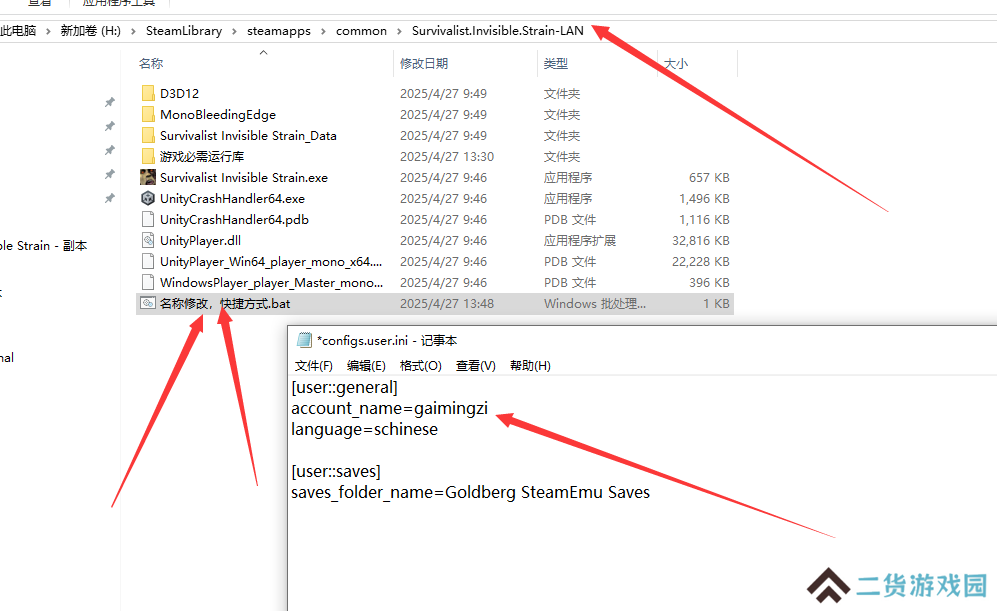Expand the chevron after SteamLibrary
The image size is (997, 611).
coord(235,31)
